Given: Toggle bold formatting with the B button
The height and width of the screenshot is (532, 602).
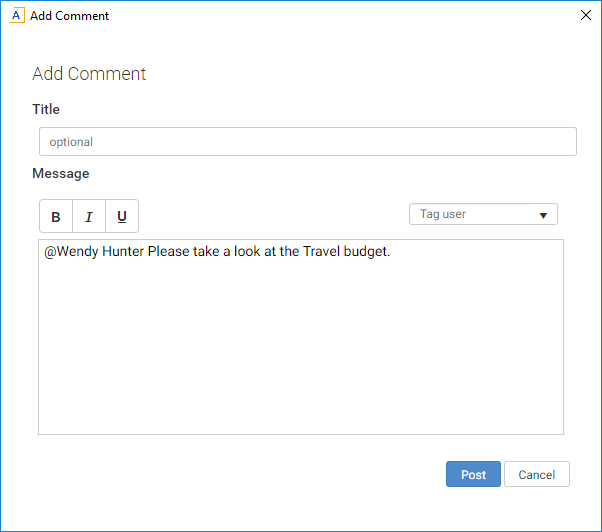Looking at the screenshot, I should click(x=56, y=217).
